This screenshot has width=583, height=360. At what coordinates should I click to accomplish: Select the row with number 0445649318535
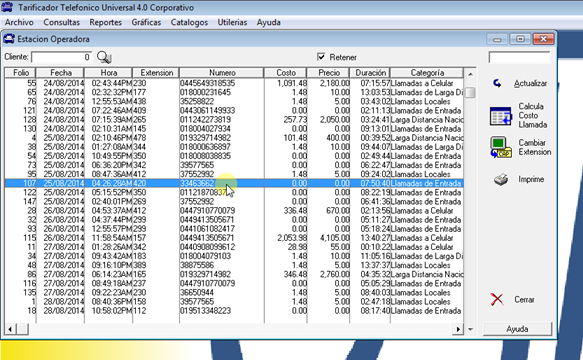234,83
